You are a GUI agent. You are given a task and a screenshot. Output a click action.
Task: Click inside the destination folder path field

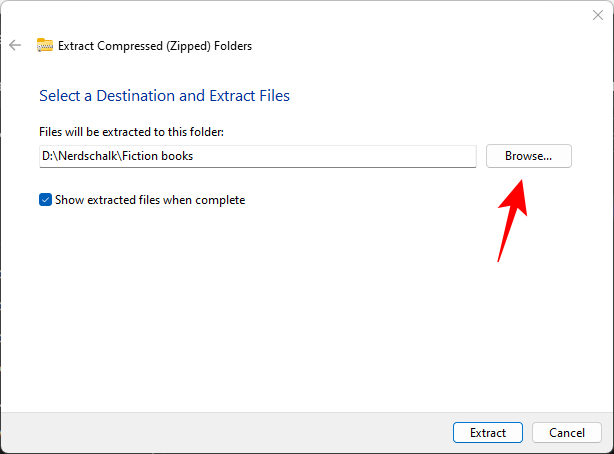click(300, 156)
